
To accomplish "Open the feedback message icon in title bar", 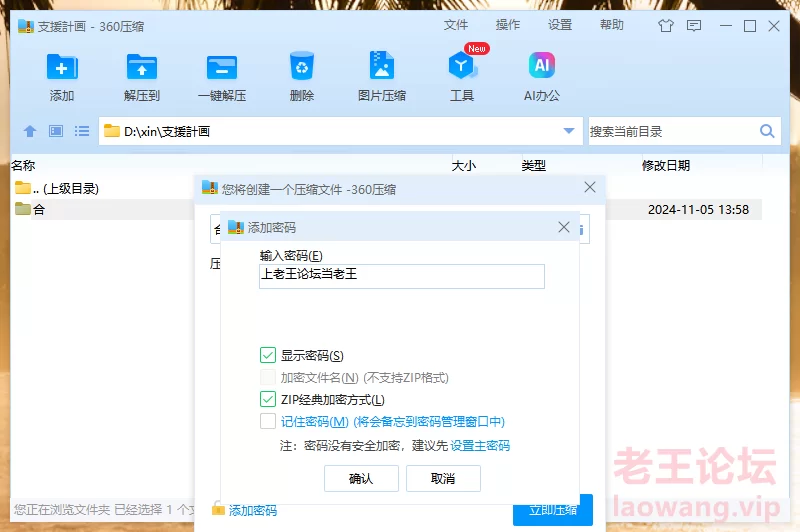I will tap(694, 26).
